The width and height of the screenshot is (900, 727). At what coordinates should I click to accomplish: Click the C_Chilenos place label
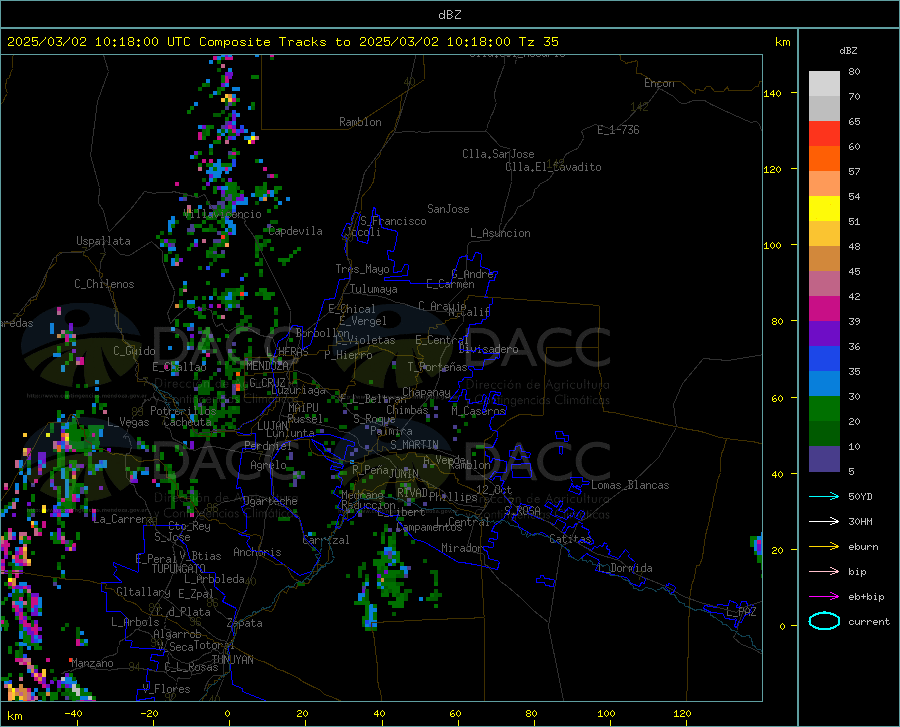point(104,284)
